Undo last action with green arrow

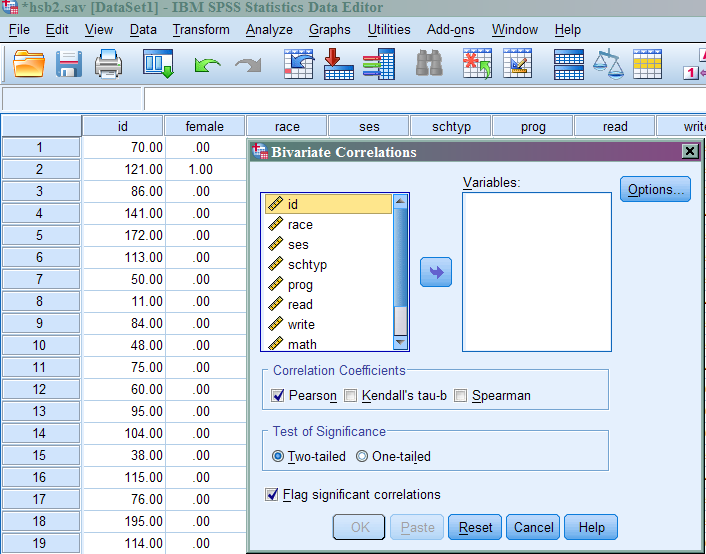(207, 65)
